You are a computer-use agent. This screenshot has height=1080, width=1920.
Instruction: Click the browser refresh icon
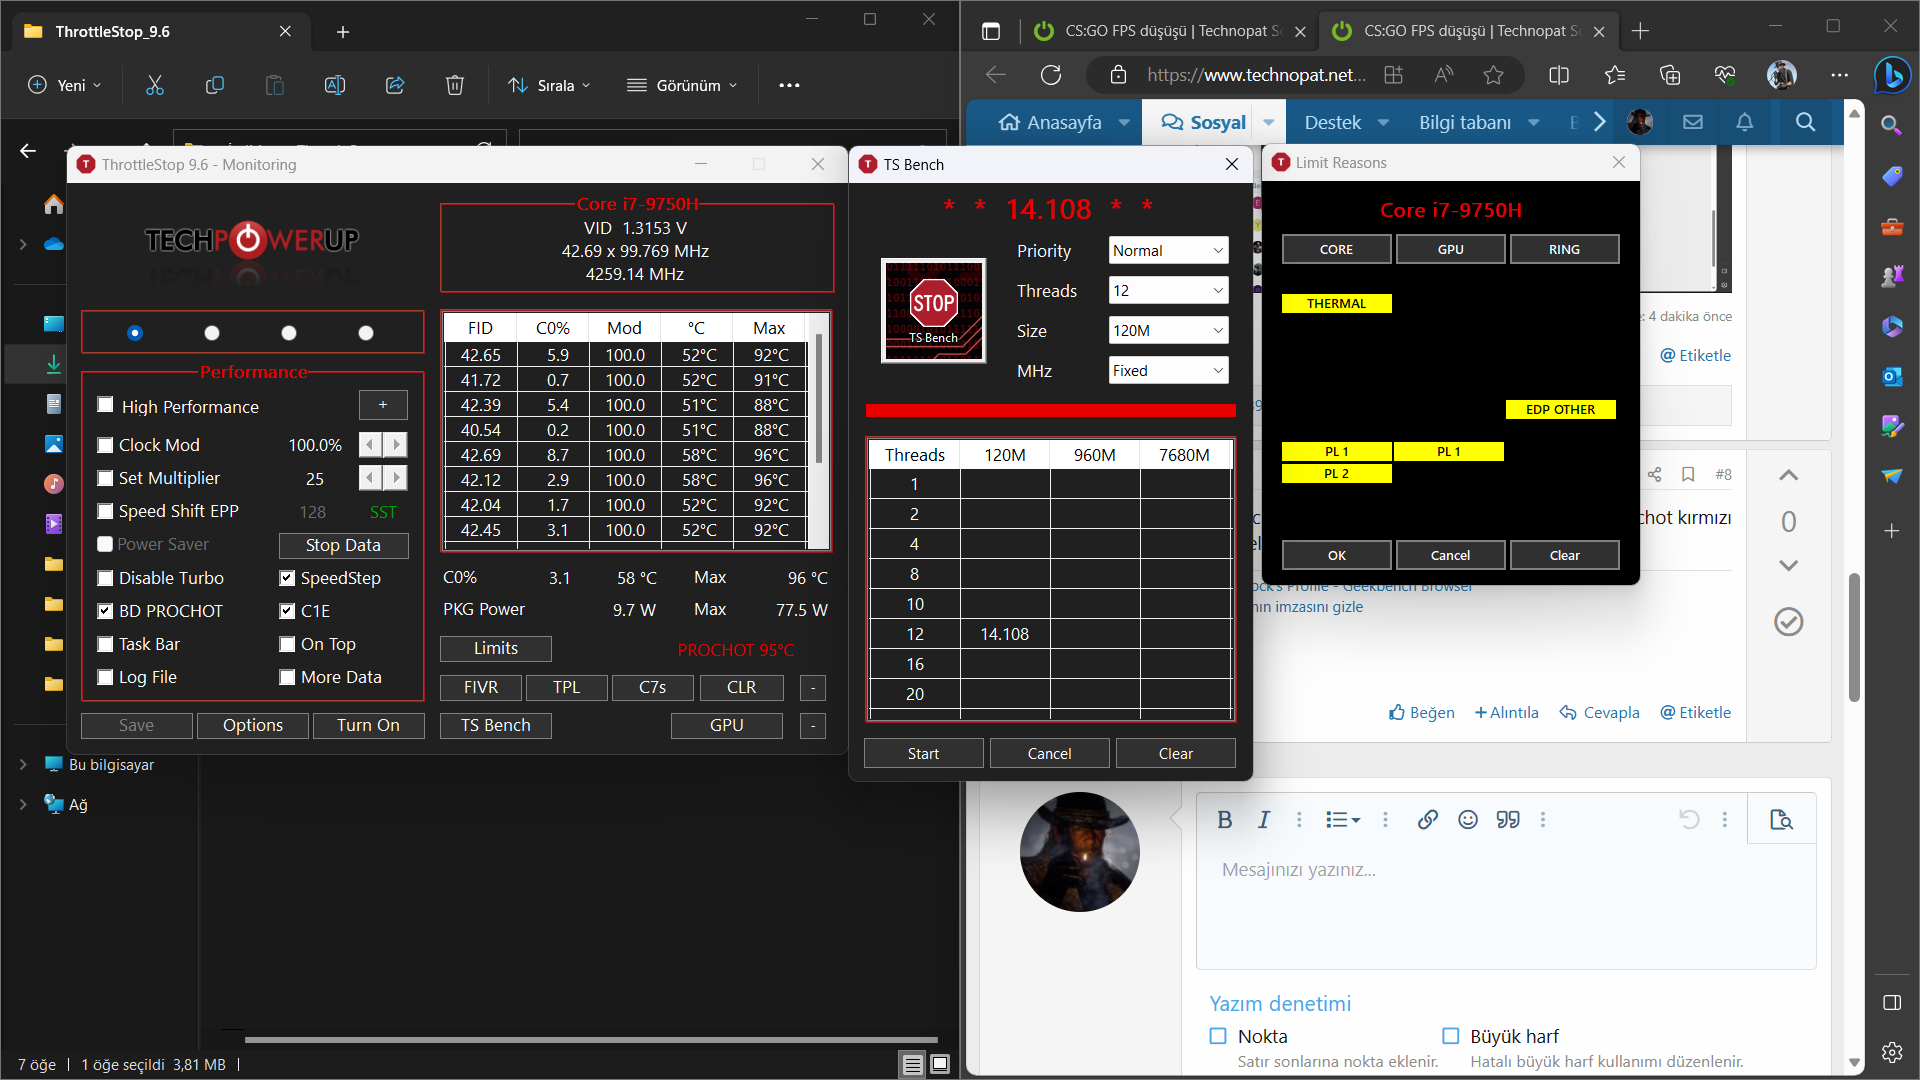[1050, 75]
